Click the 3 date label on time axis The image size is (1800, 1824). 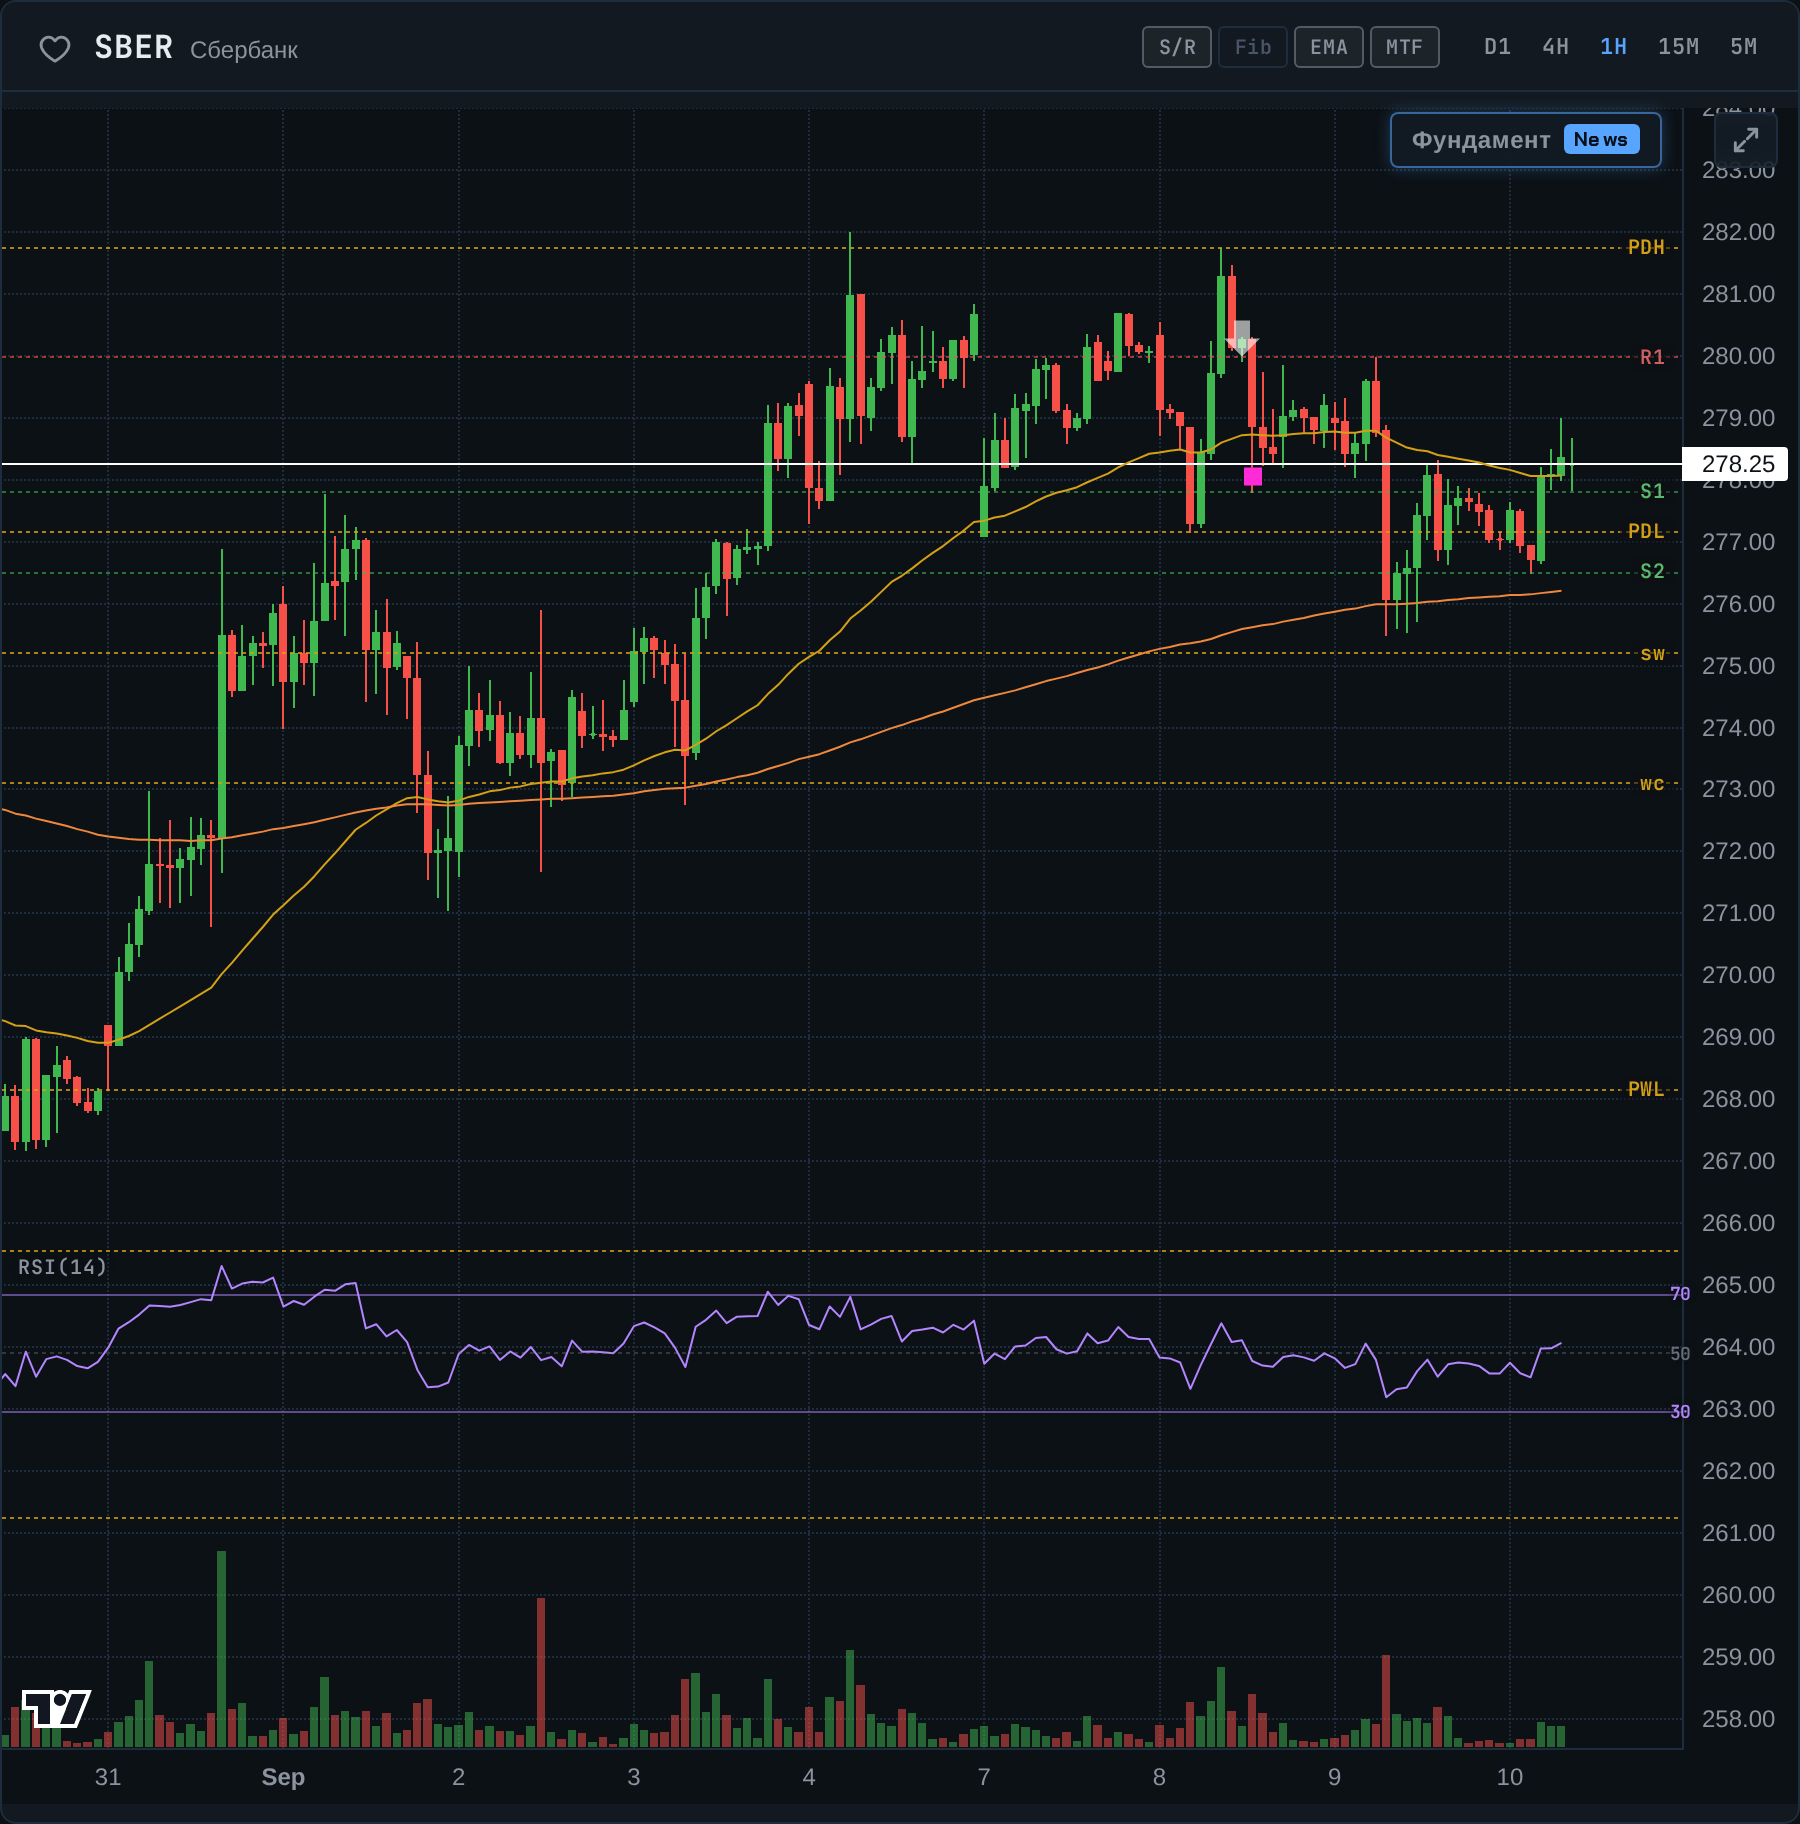634,1777
